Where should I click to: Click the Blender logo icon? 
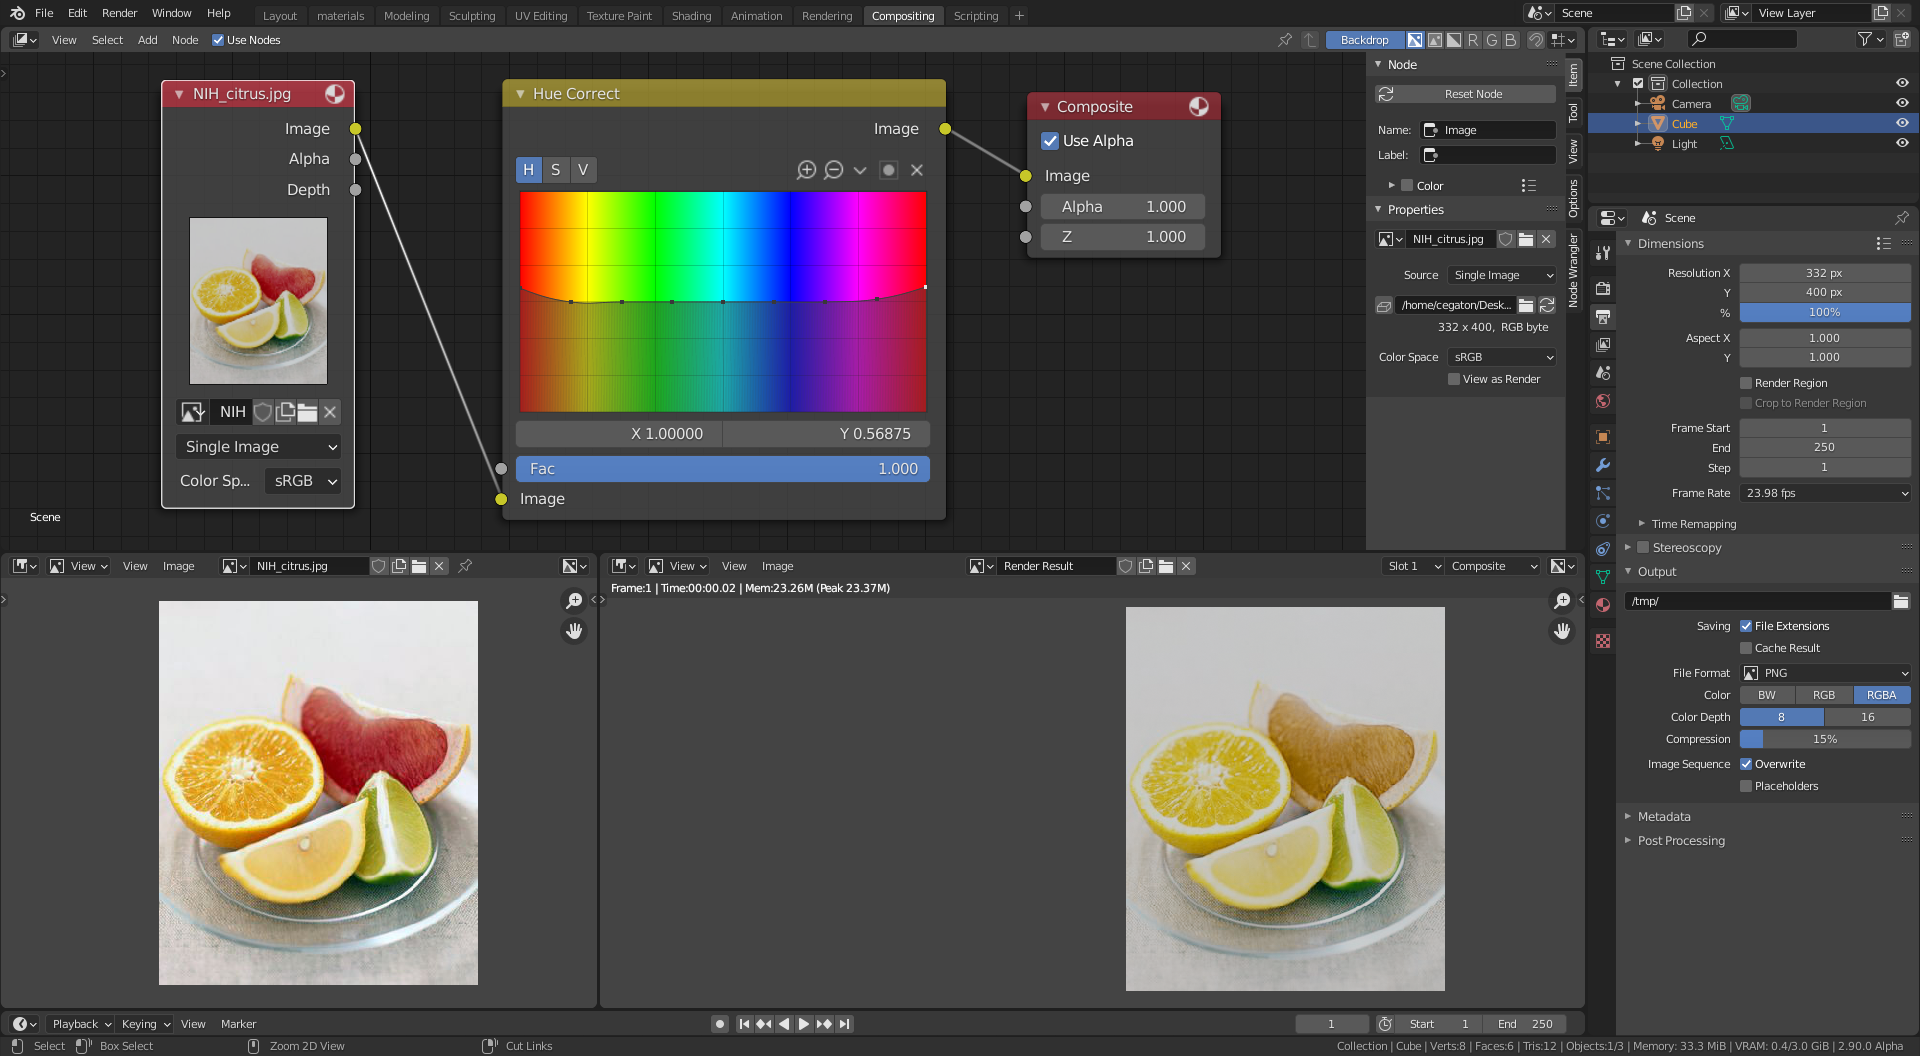(x=17, y=13)
